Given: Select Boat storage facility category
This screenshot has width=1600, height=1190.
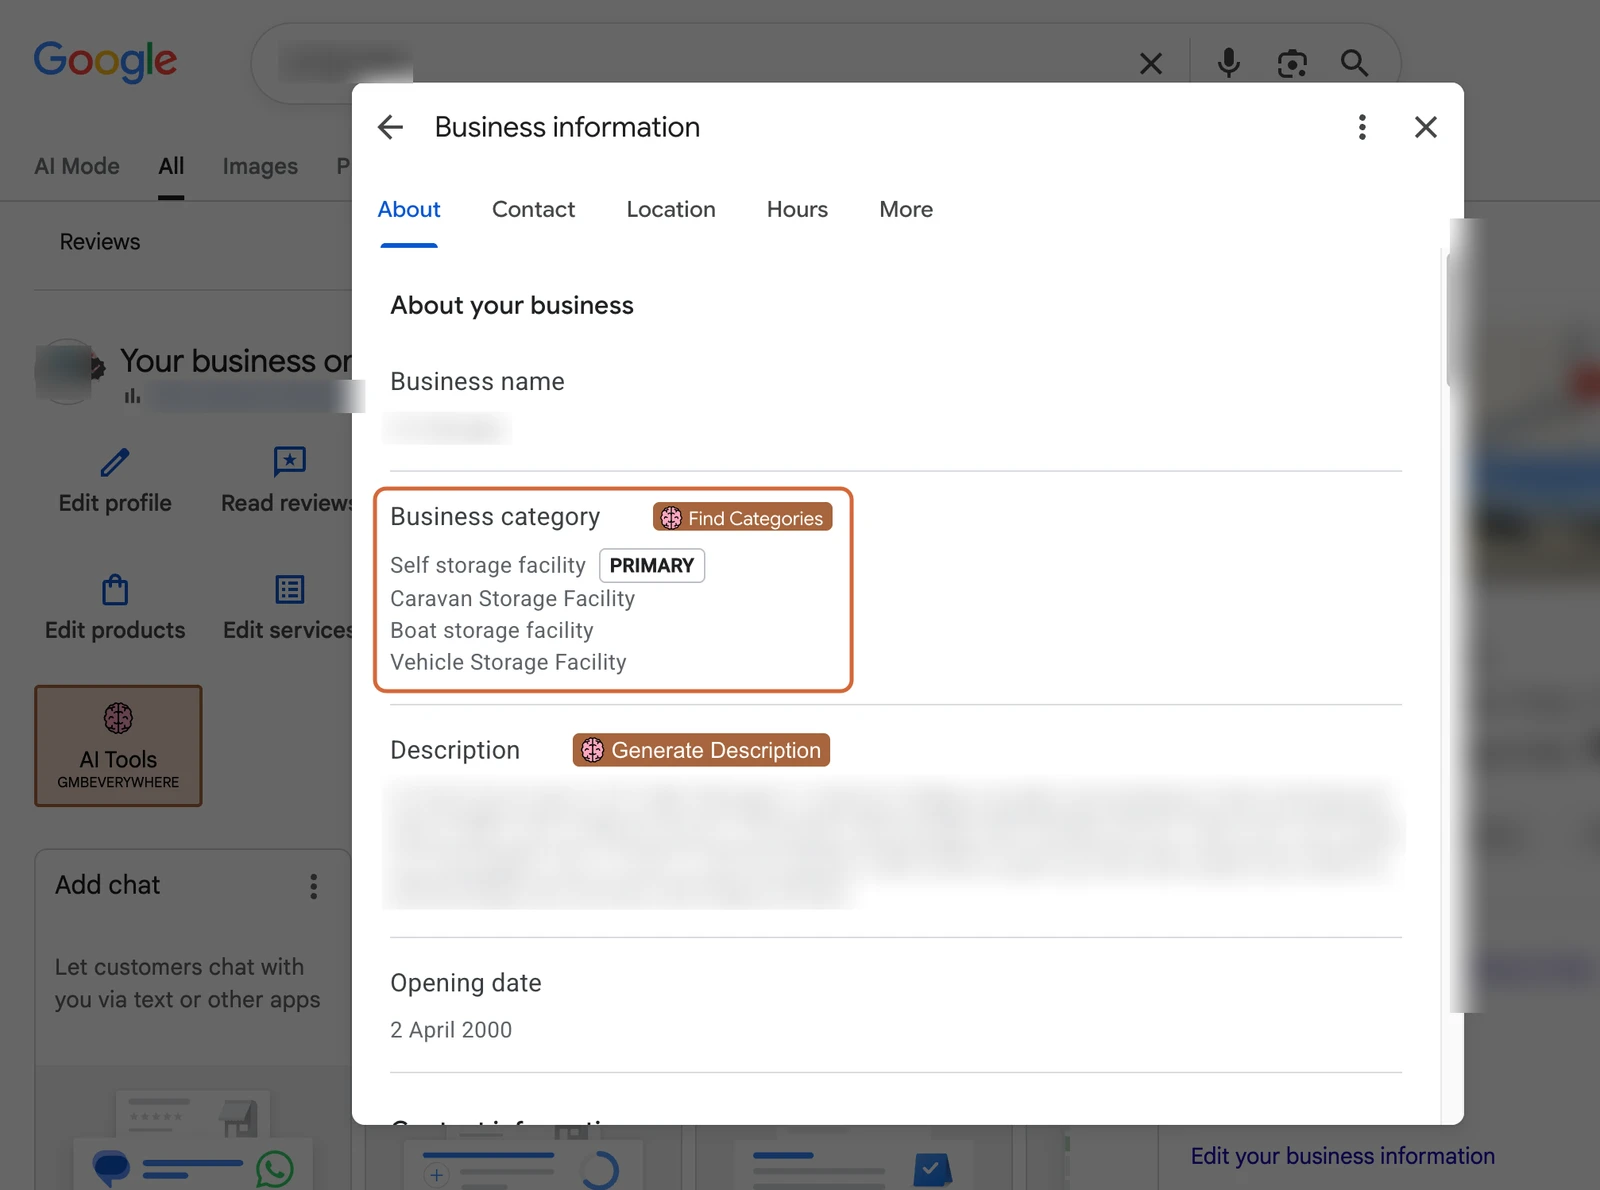Looking at the screenshot, I should pyautogui.click(x=492, y=630).
